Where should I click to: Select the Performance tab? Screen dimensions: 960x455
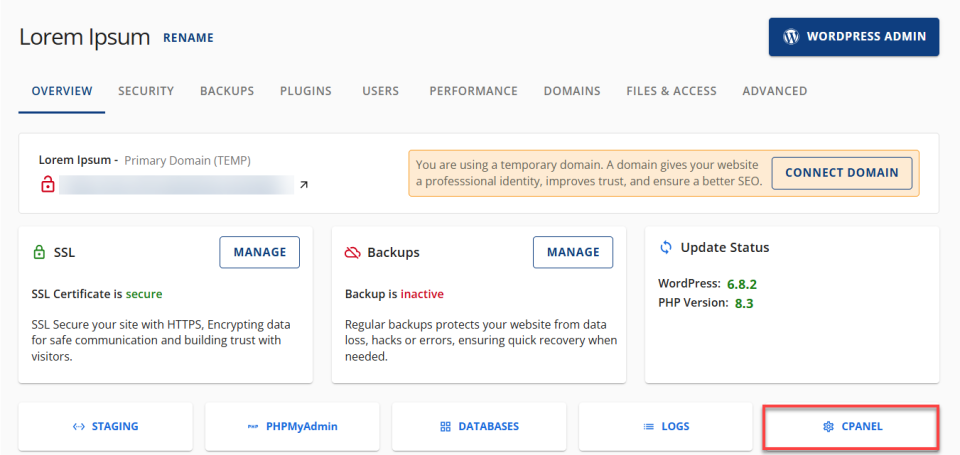tap(473, 91)
